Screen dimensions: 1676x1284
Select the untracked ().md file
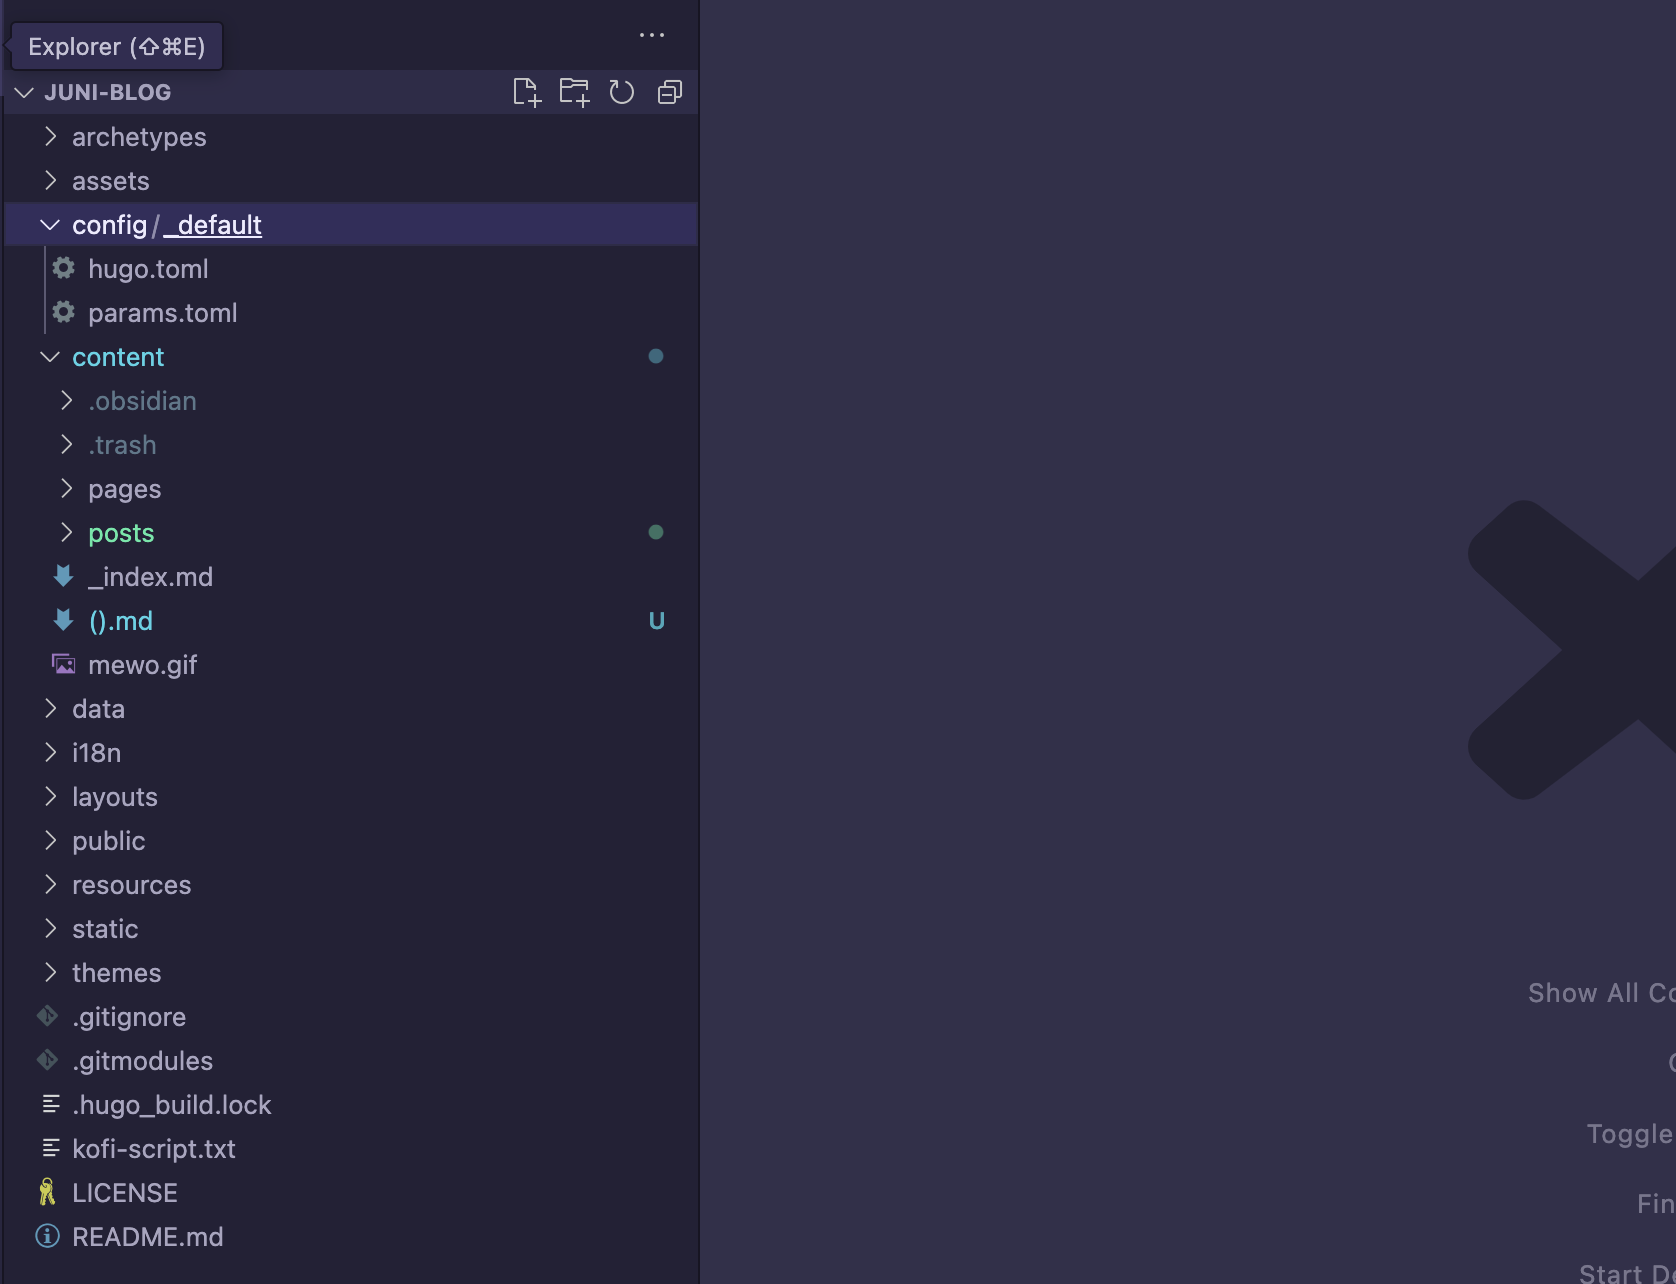pos(121,621)
